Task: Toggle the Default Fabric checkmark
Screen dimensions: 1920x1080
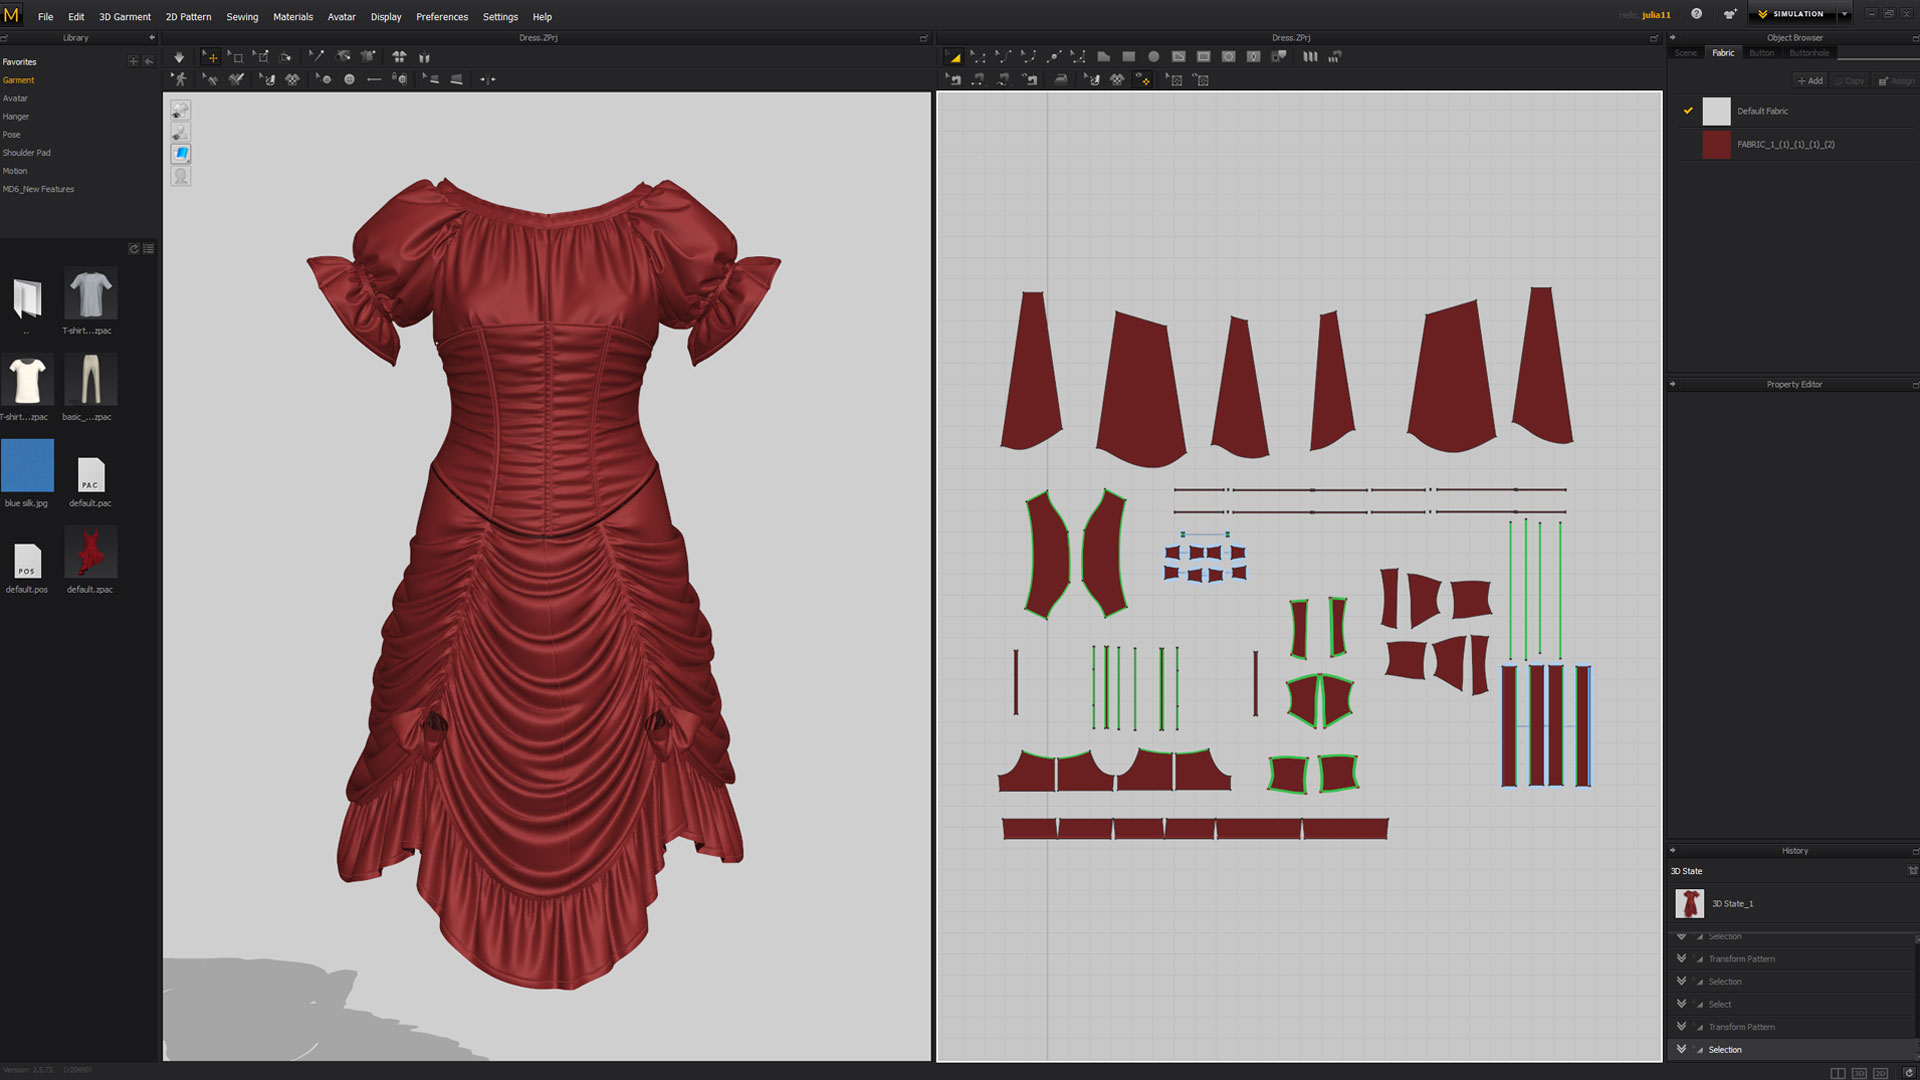Action: click(1688, 111)
